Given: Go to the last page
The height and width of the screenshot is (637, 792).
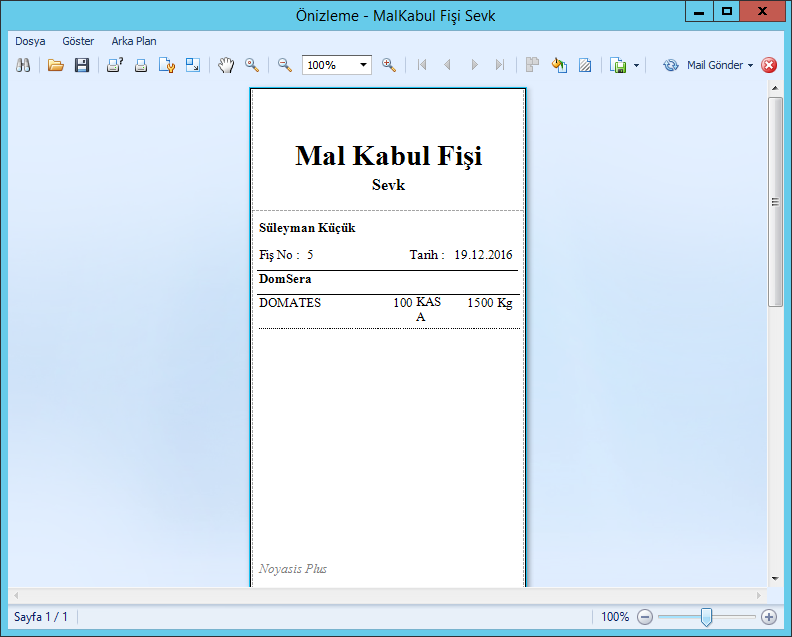Looking at the screenshot, I should click(x=500, y=65).
